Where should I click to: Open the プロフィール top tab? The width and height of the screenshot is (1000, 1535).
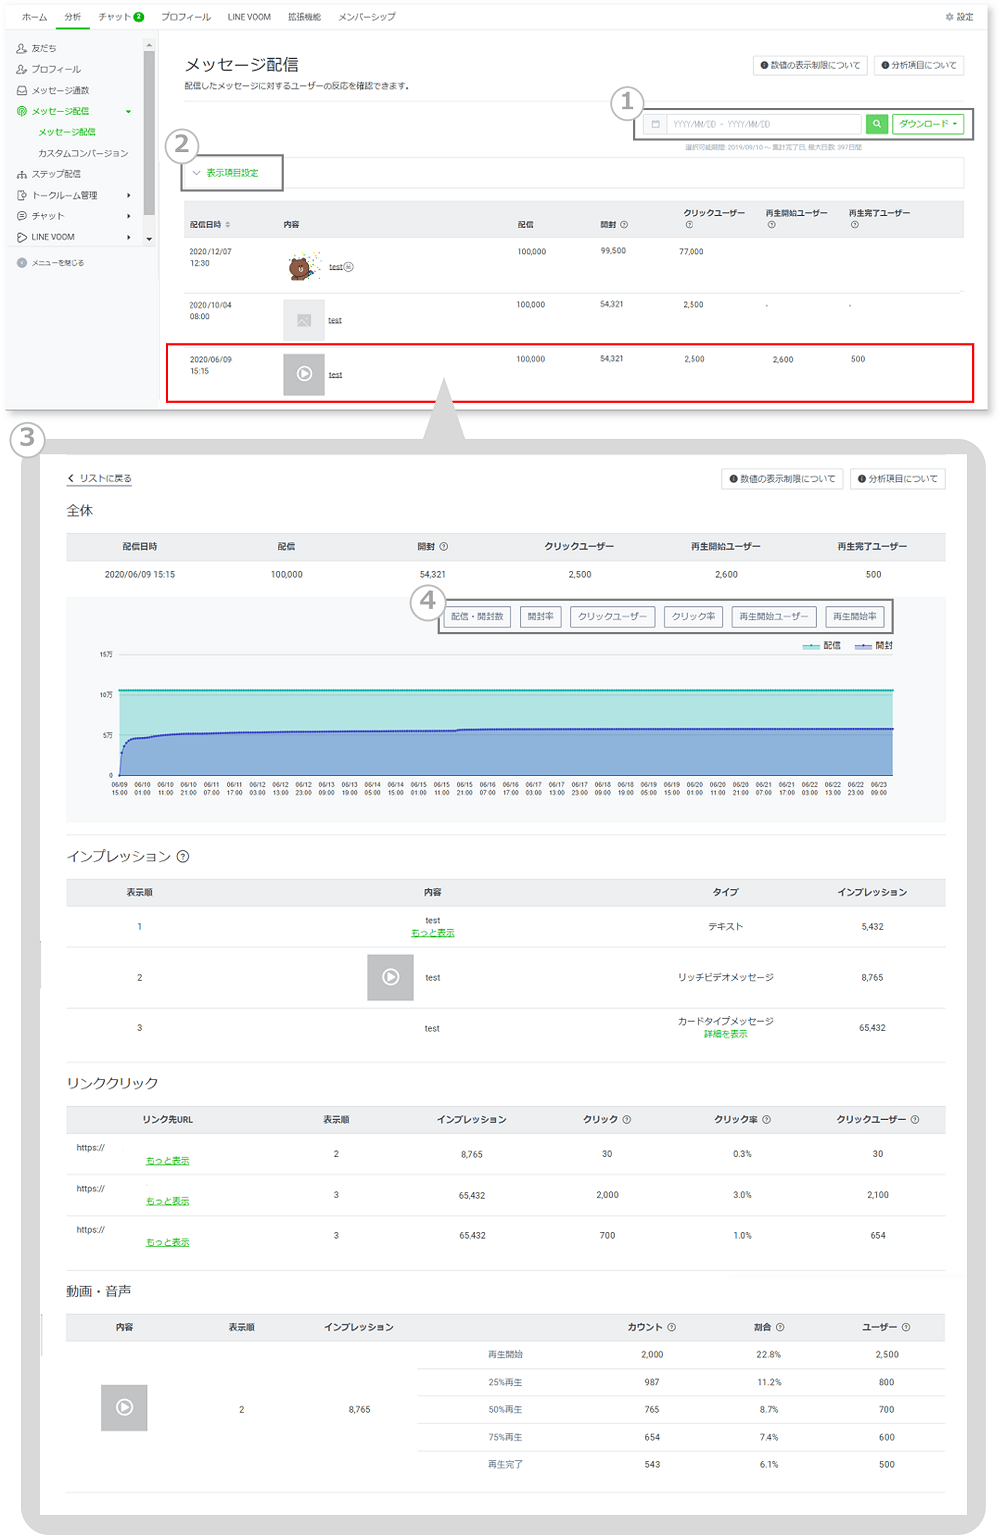point(186,17)
